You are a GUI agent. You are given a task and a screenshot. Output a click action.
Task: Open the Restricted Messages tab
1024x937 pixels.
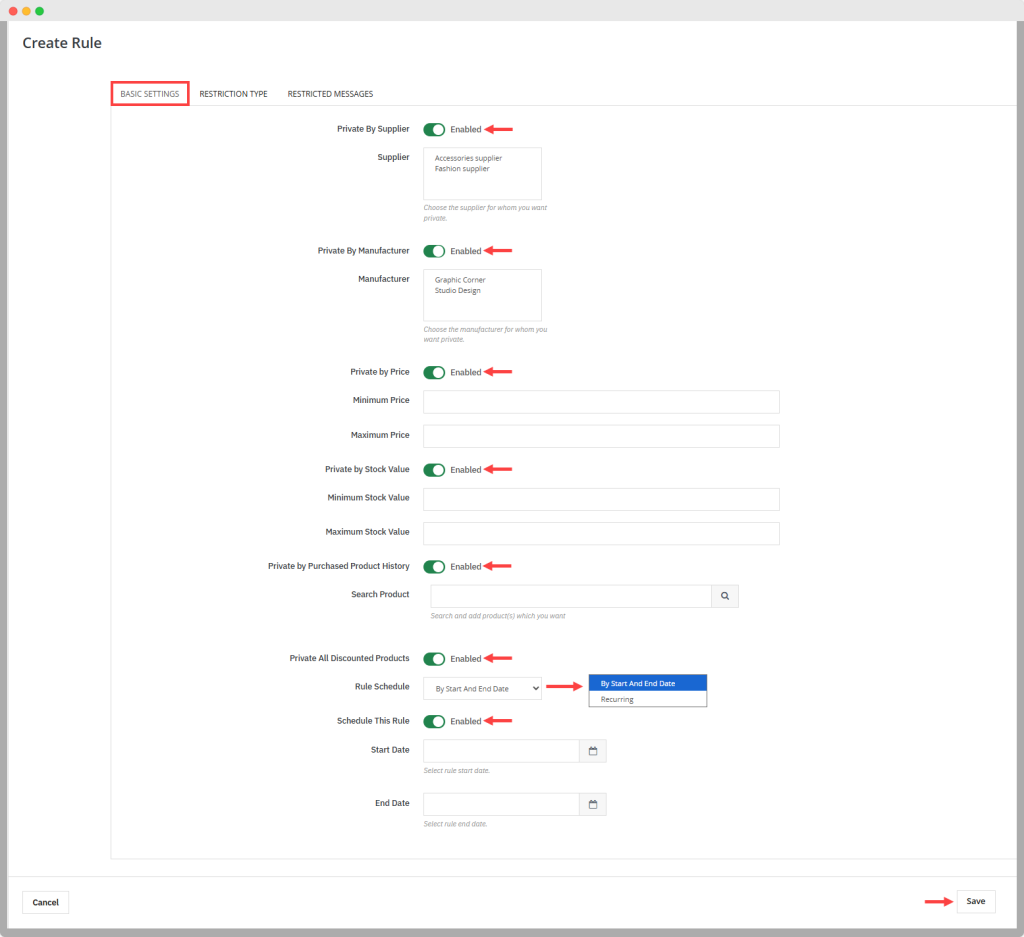330,94
